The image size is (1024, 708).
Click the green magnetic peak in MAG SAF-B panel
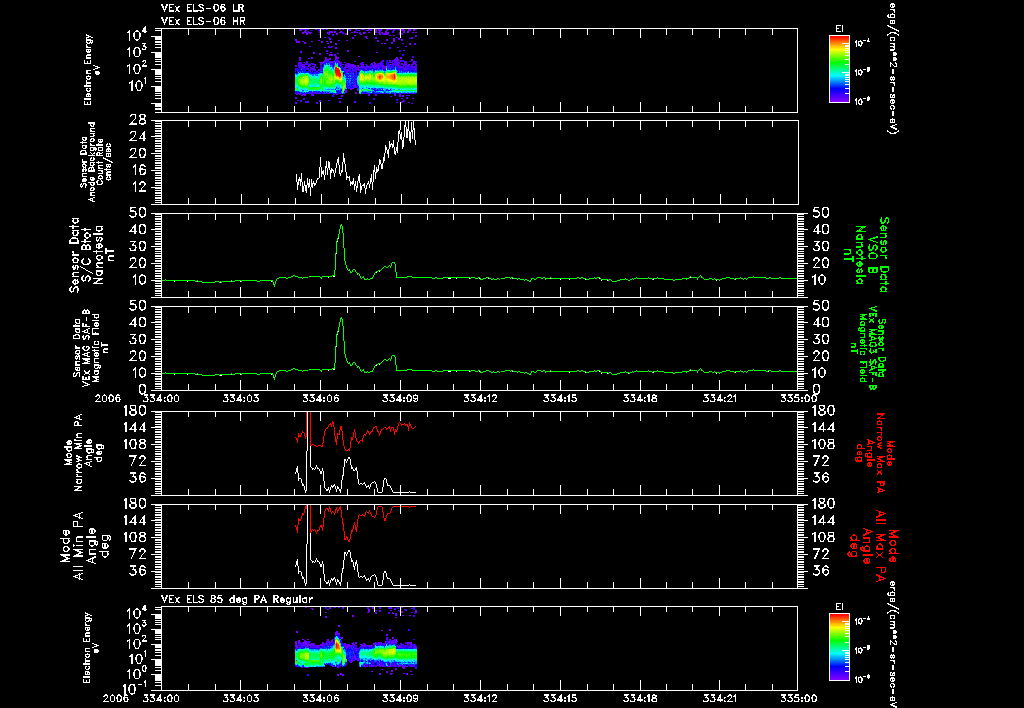341,321
